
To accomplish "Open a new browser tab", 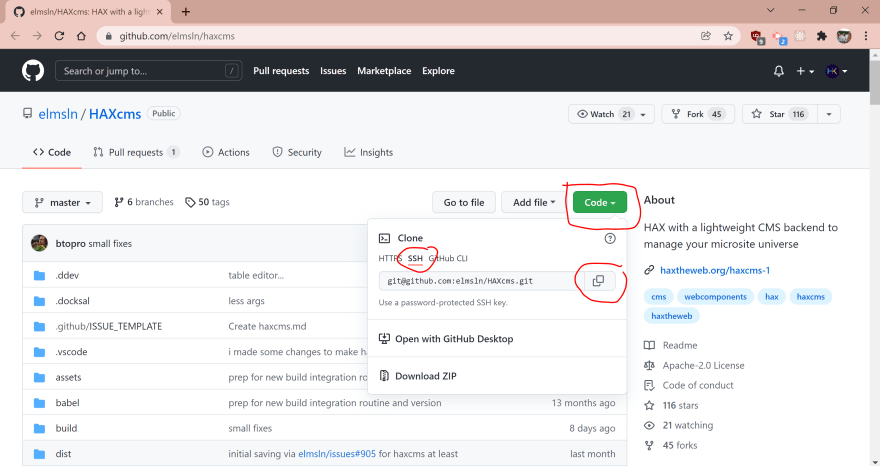I will (x=186, y=11).
